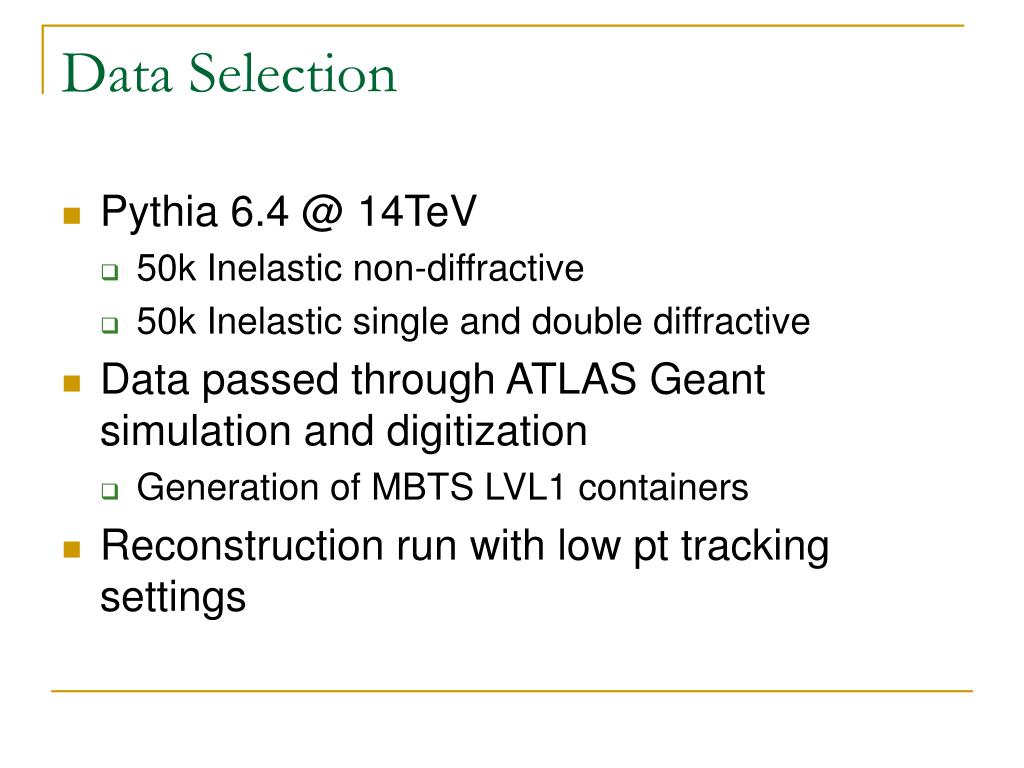Click the hollow bullet before 'single and double diffractive'
Screen dimensions: 1024x768
click(x=110, y=325)
